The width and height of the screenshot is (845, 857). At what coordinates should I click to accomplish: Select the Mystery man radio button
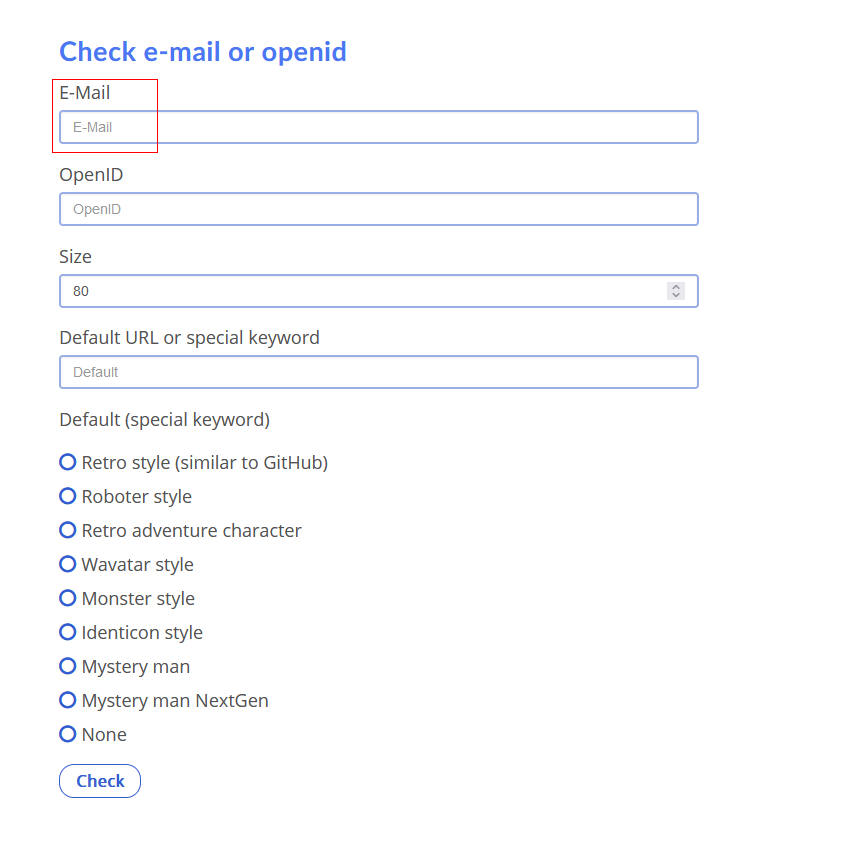click(68, 666)
